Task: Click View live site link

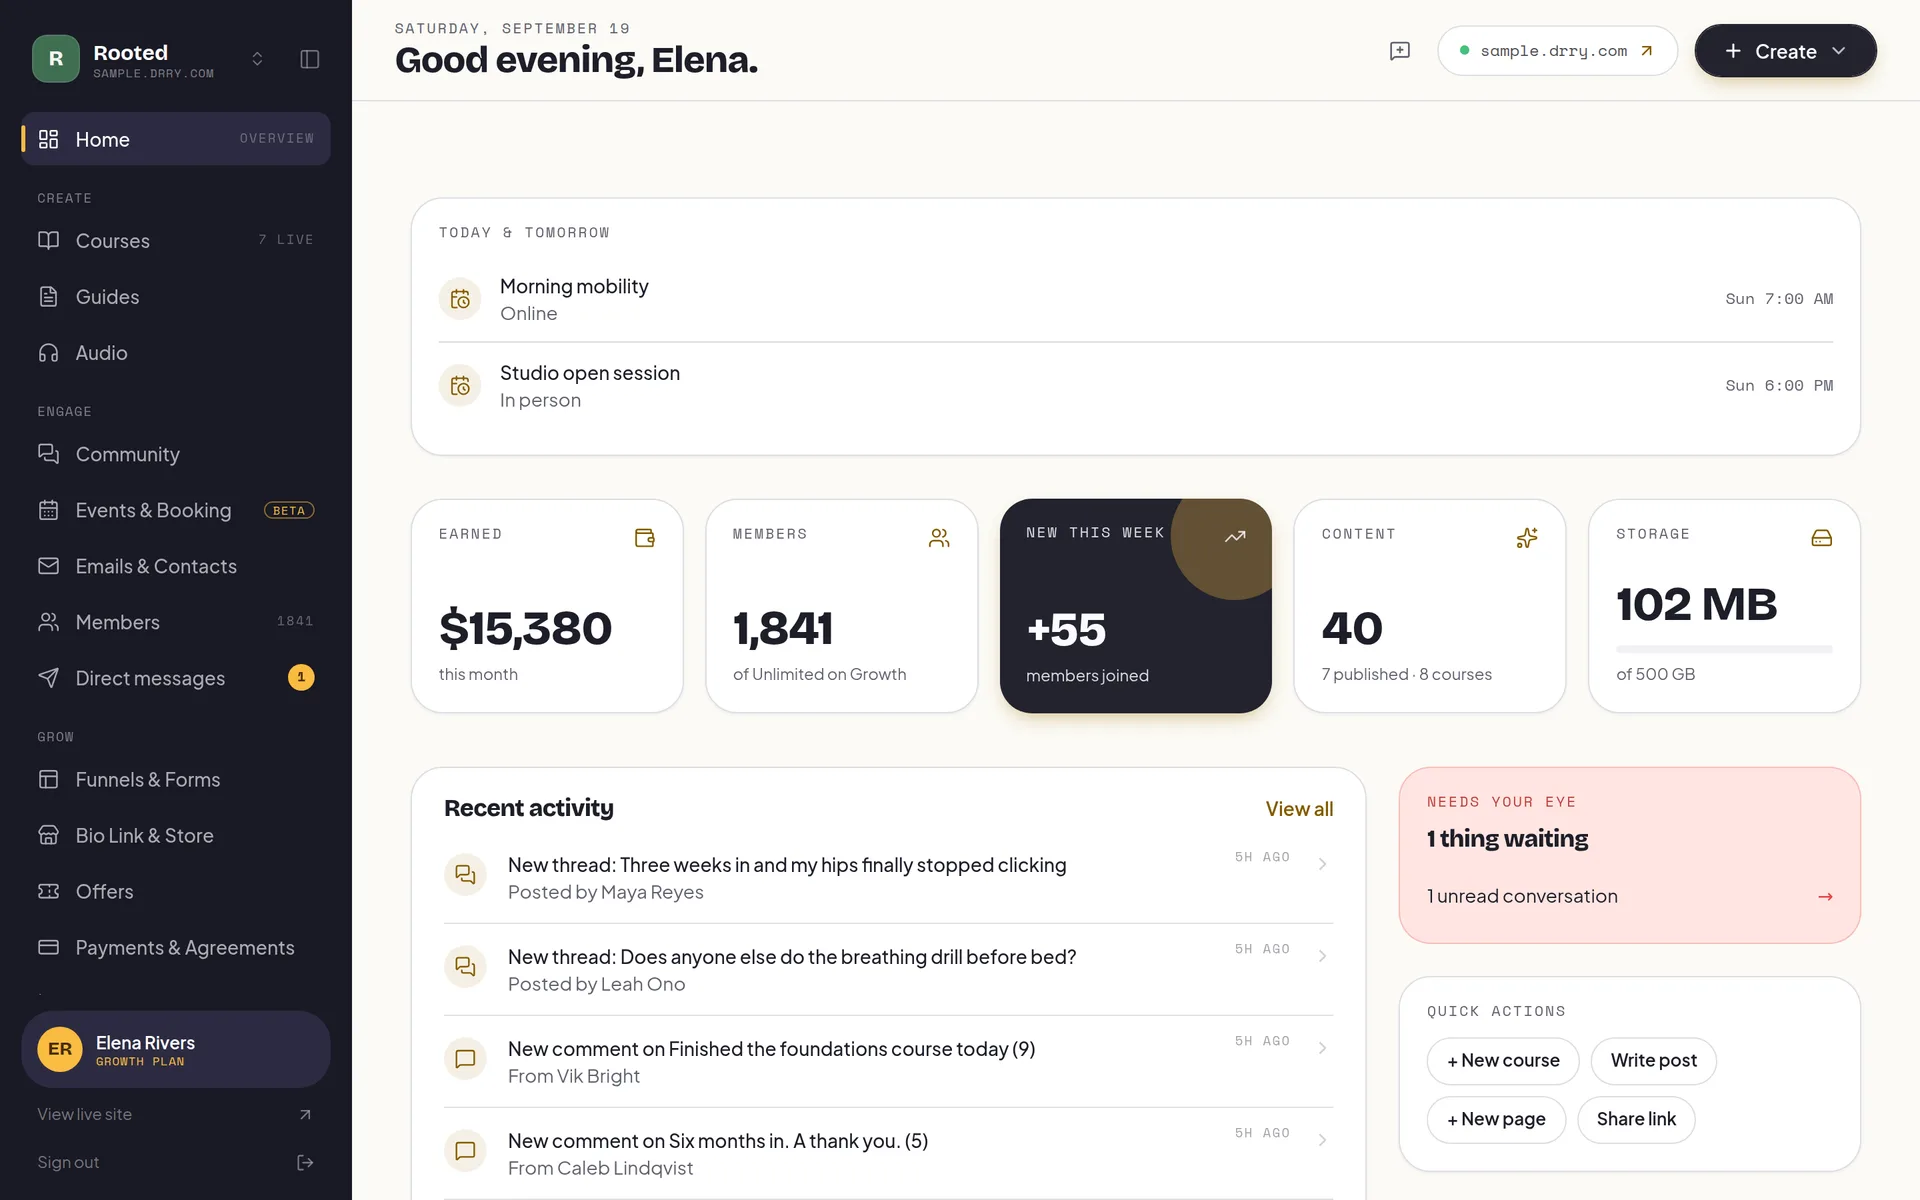Action: click(x=176, y=1114)
